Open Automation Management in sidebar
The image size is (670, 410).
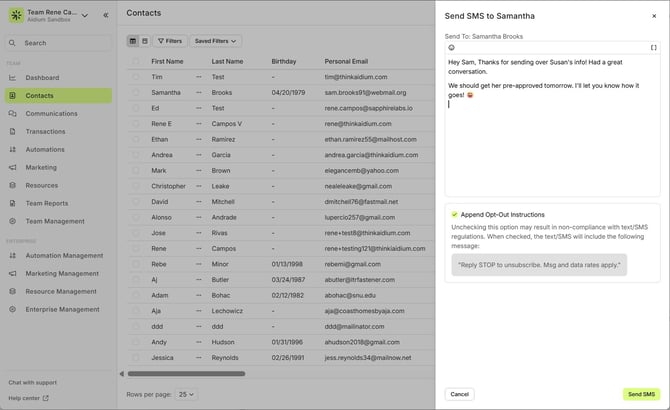[x=64, y=256]
